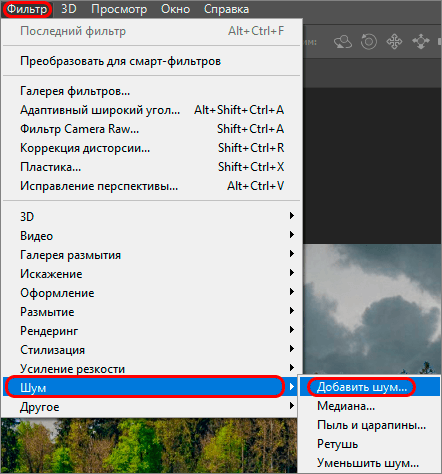Viewport: 442px width, 474px height.
Task: Click the 3D pan camera icon
Action: [x=394, y=42]
